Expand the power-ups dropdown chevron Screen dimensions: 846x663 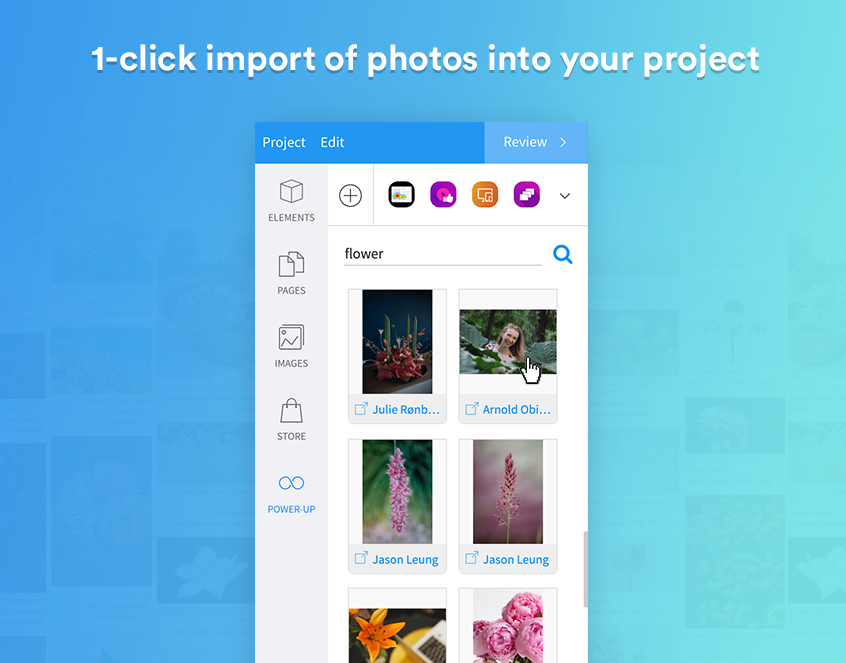pos(565,196)
